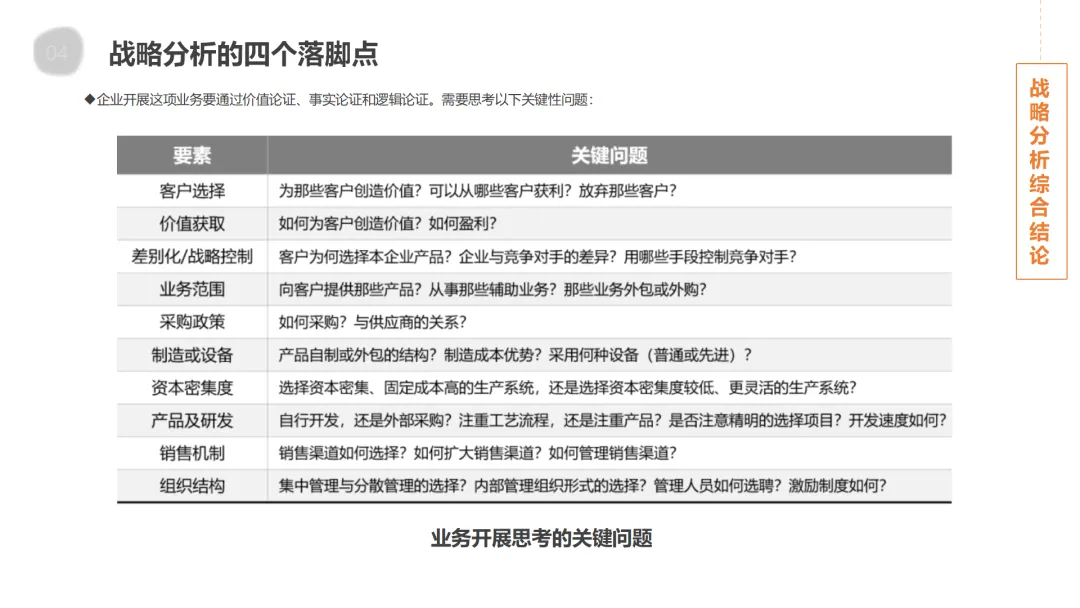This screenshot has width=1080, height=608.
Task: Click the text 如何为客户创造价值？如何盈利？
Action: pyautogui.click(x=388, y=224)
